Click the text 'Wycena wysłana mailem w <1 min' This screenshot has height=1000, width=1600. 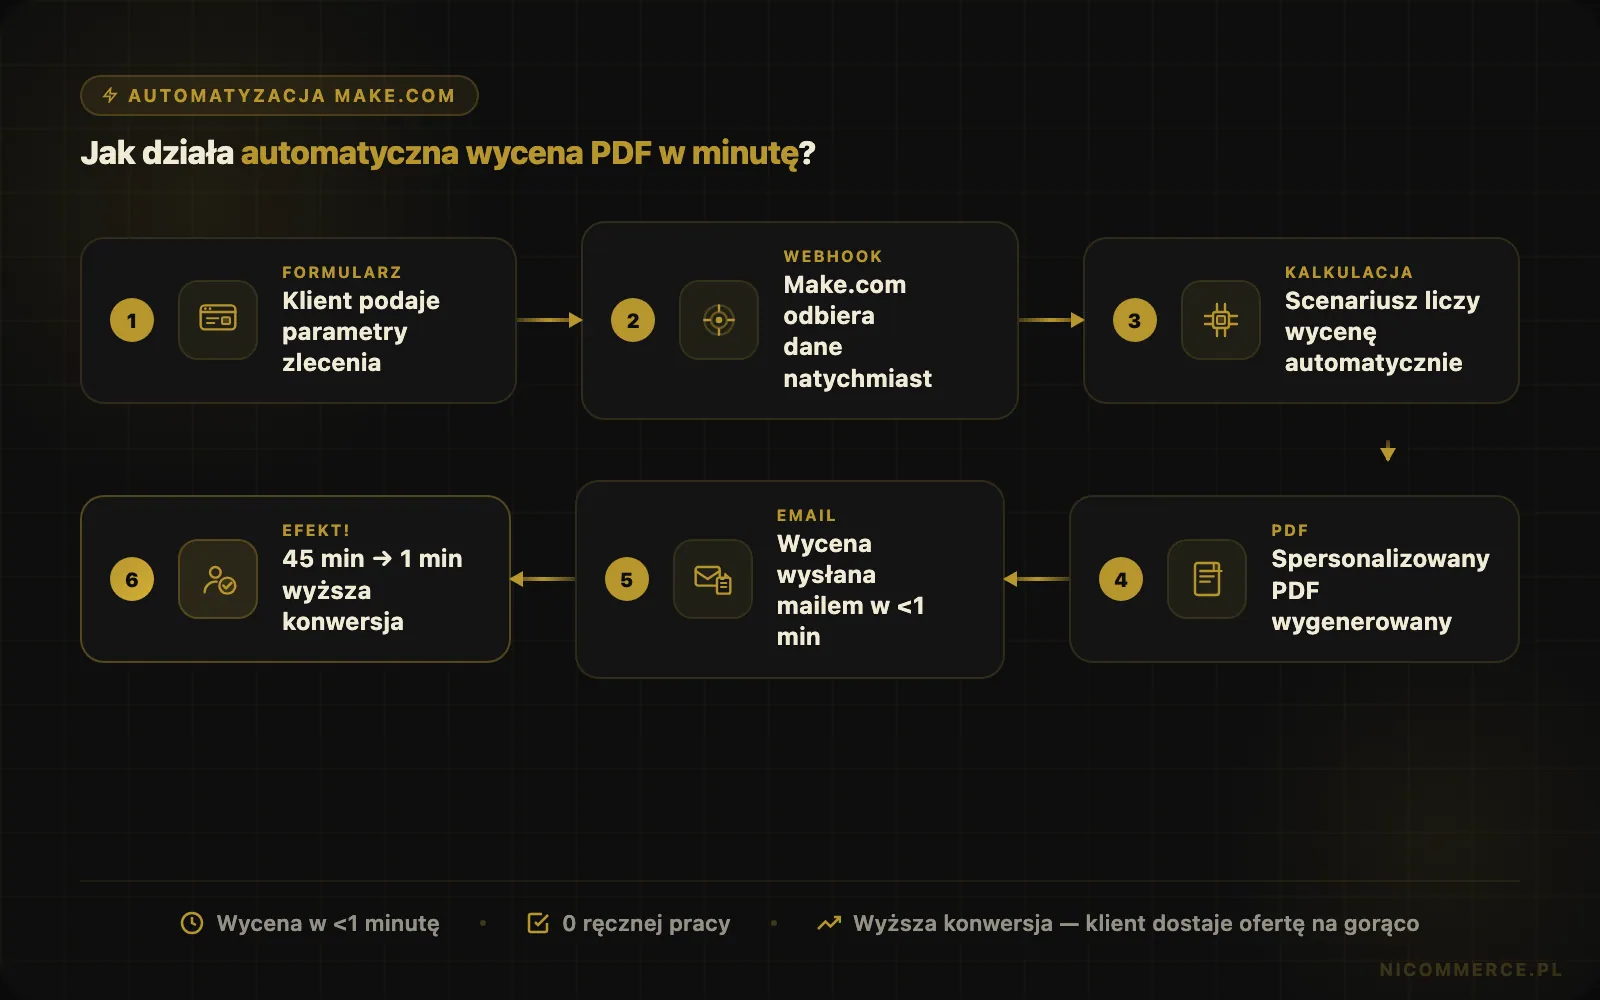pos(850,590)
